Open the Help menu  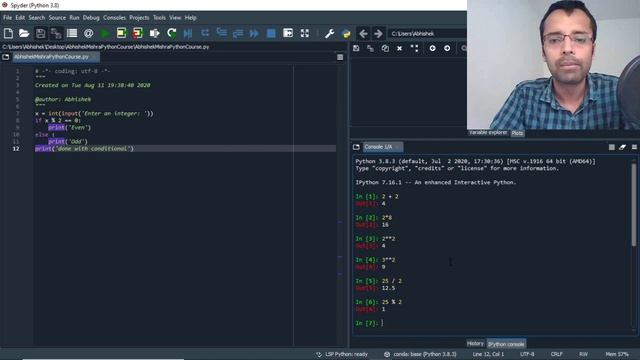[x=191, y=18]
